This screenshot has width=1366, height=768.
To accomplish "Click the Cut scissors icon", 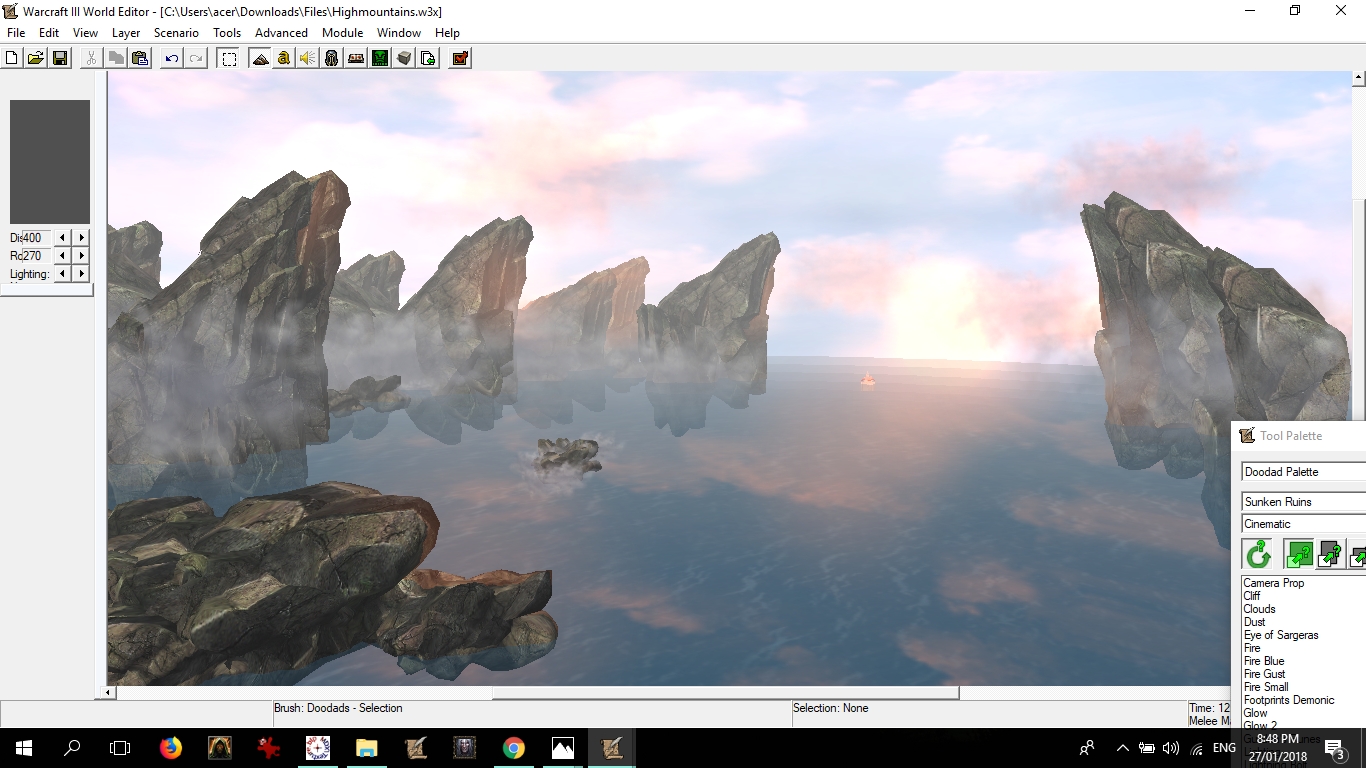I will point(92,58).
